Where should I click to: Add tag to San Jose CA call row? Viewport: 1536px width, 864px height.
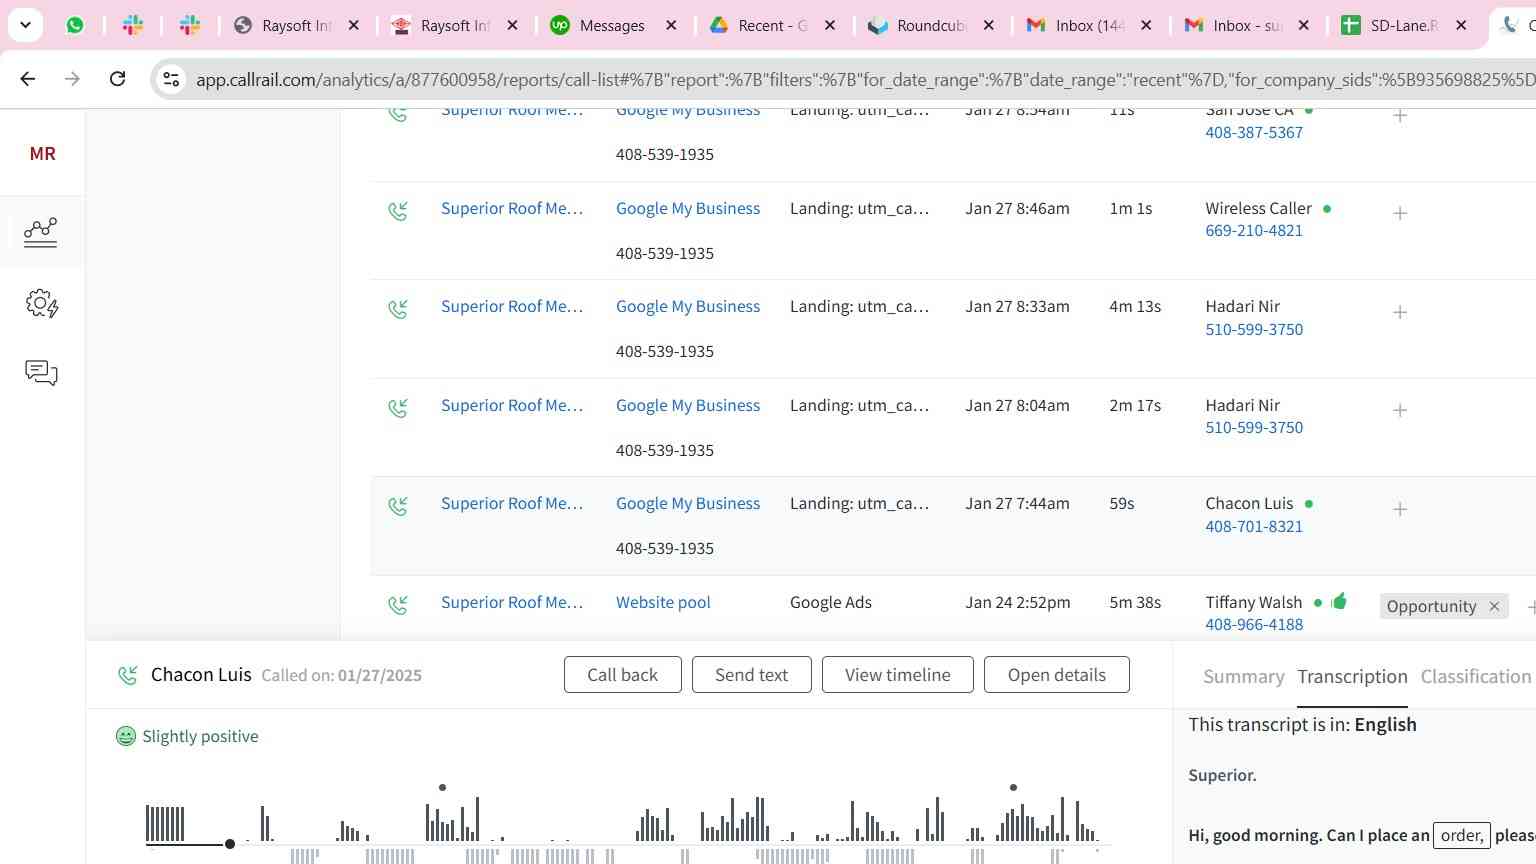1400,116
